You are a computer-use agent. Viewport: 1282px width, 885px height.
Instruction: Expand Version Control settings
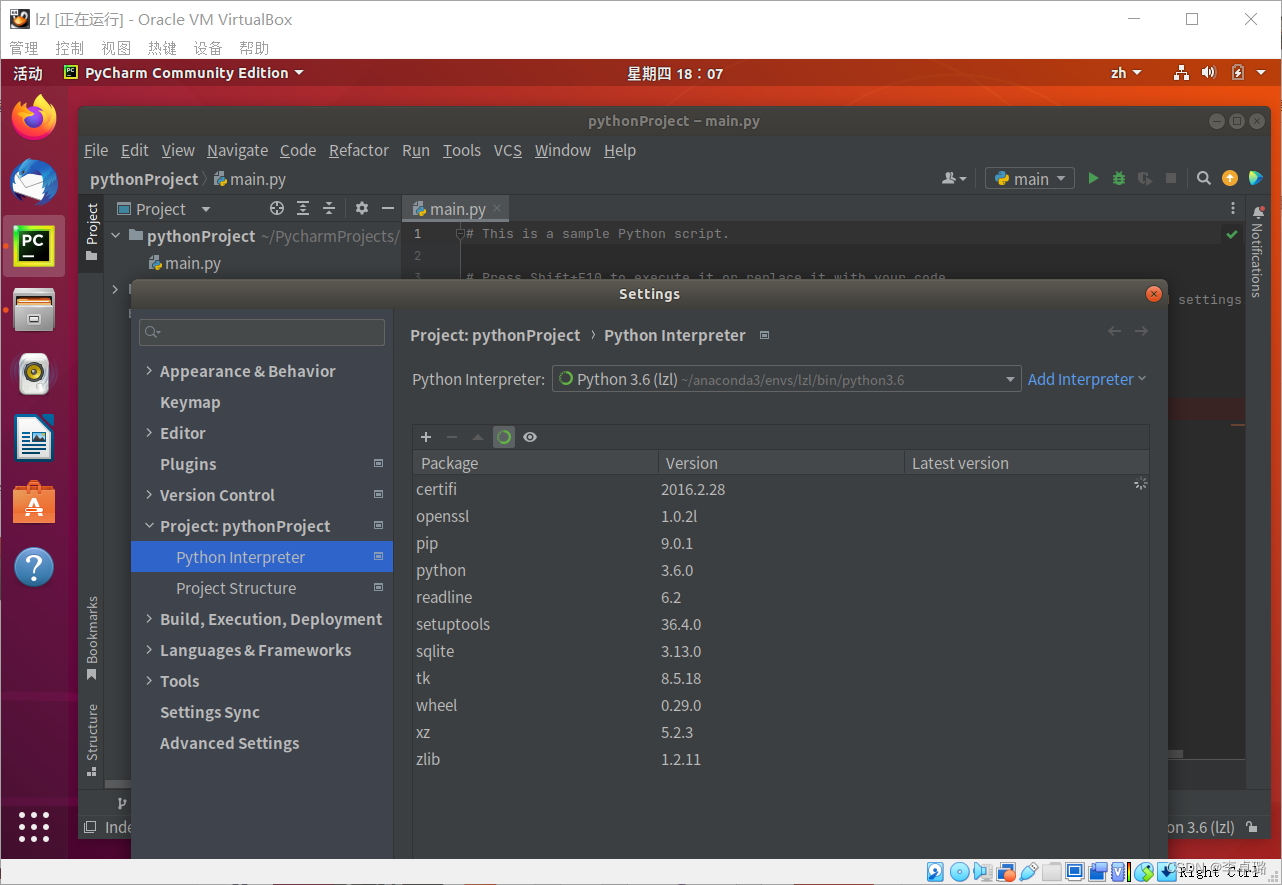(x=149, y=495)
